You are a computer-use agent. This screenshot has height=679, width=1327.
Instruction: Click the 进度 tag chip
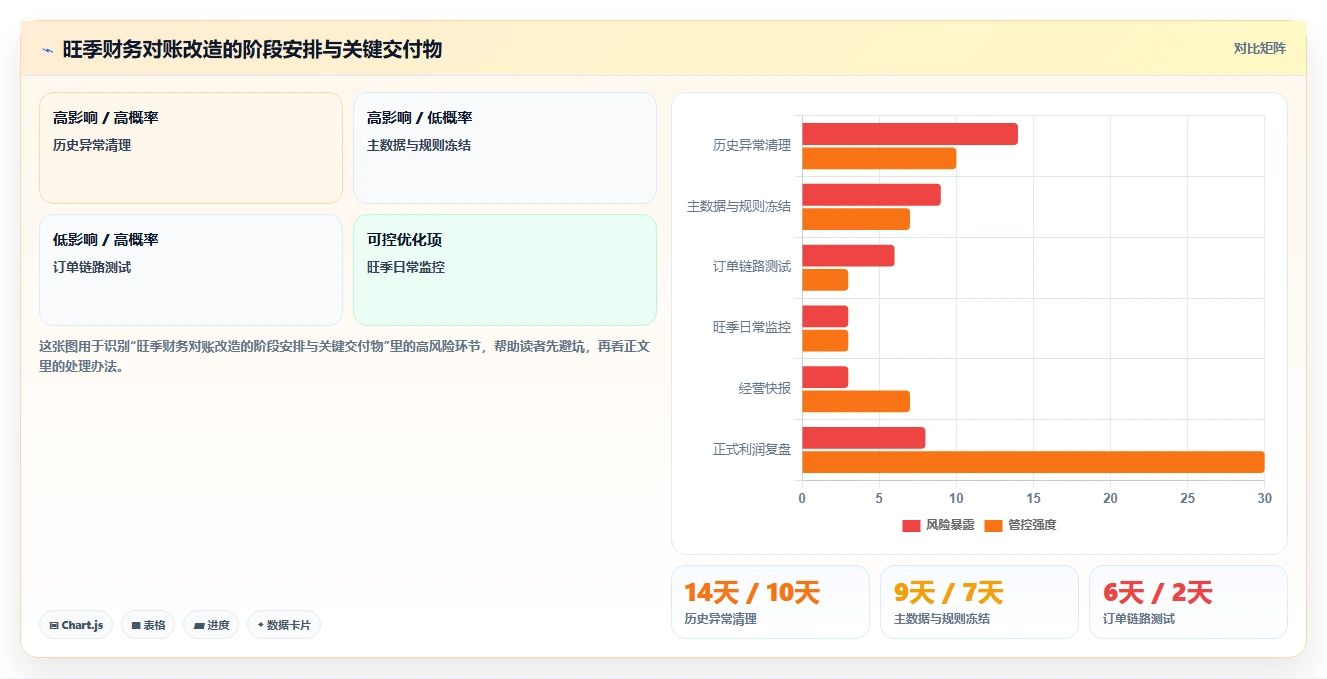211,625
